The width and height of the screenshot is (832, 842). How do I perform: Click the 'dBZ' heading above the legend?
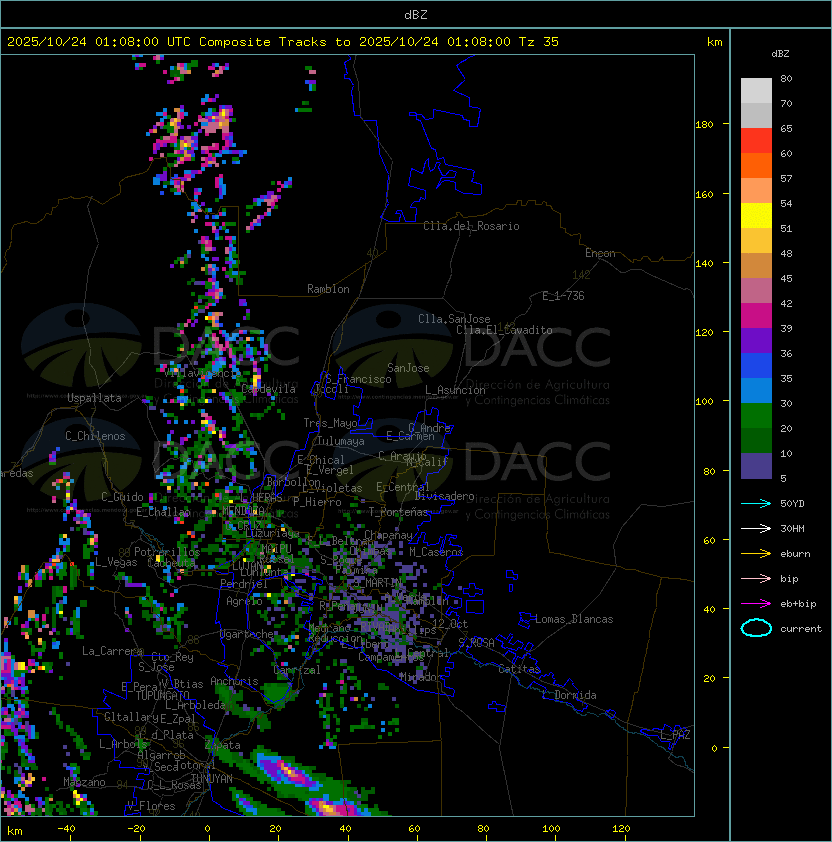coord(780,54)
